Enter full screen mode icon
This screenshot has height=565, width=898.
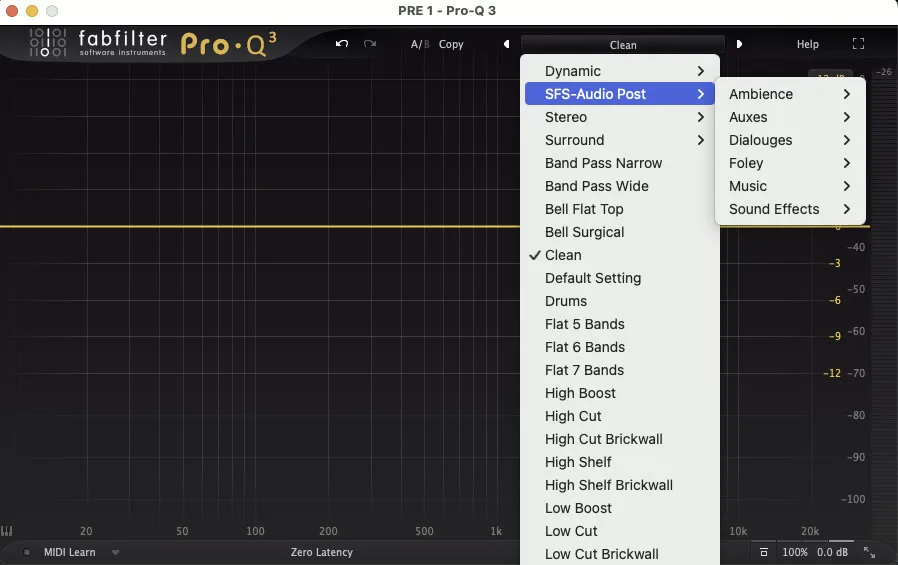(x=858, y=44)
